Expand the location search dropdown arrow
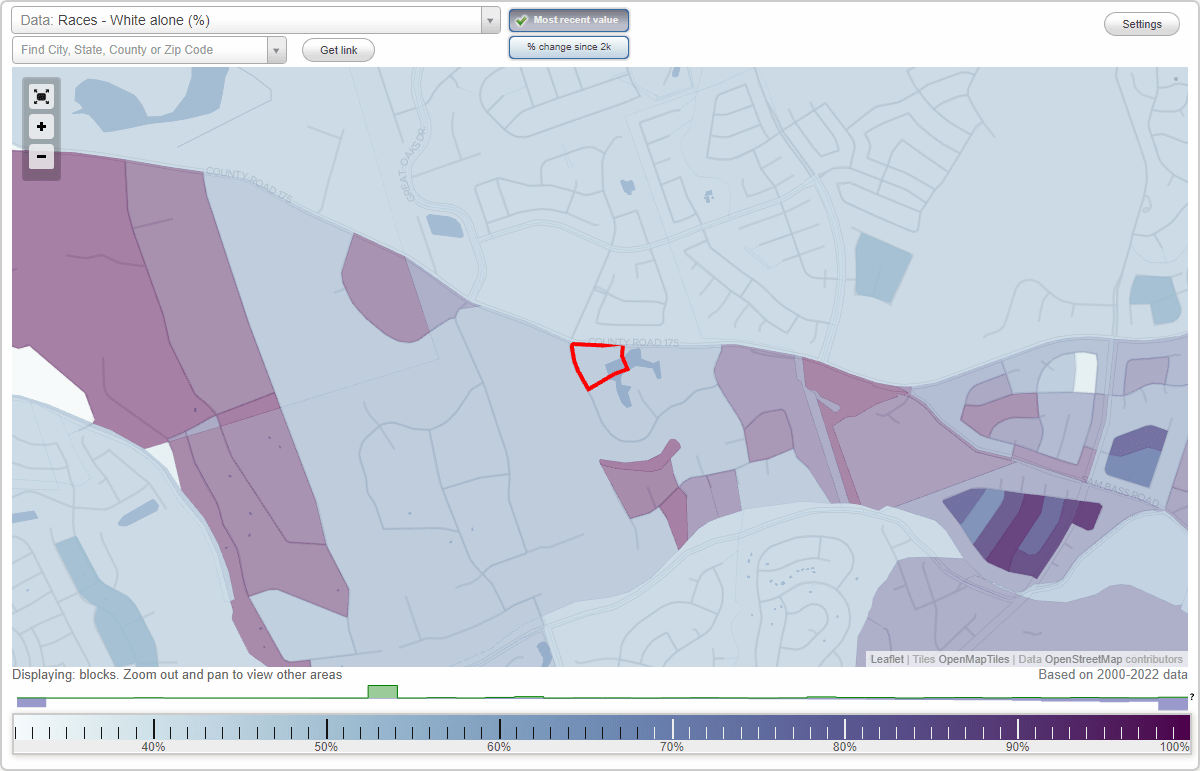This screenshot has width=1200, height=771. click(x=277, y=50)
